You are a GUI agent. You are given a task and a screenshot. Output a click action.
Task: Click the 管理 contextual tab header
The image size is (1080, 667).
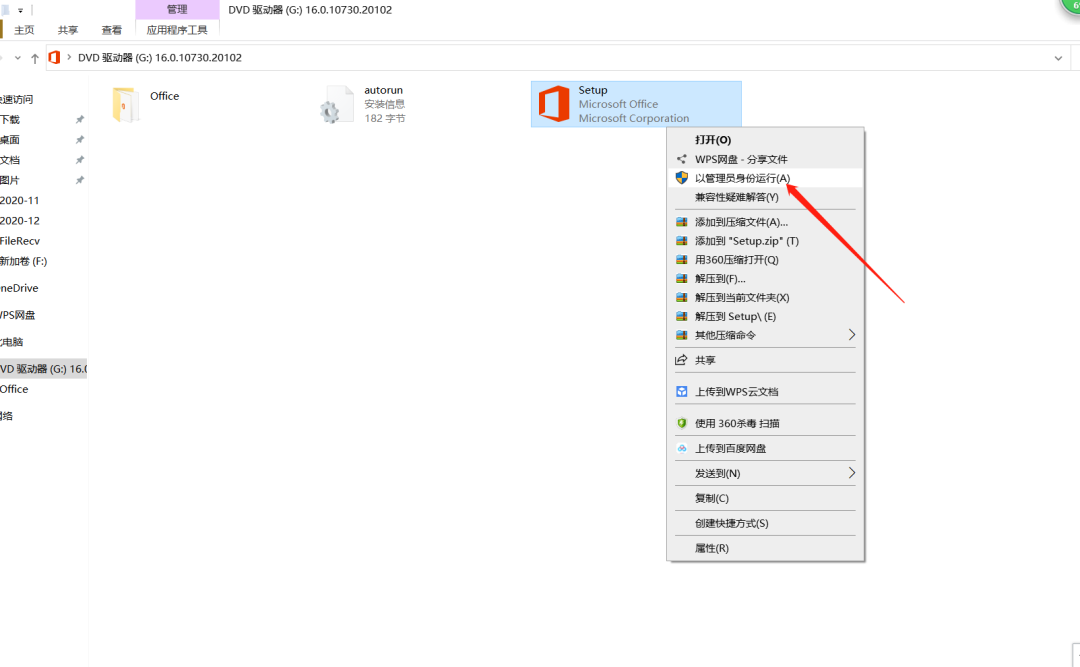coord(177,9)
